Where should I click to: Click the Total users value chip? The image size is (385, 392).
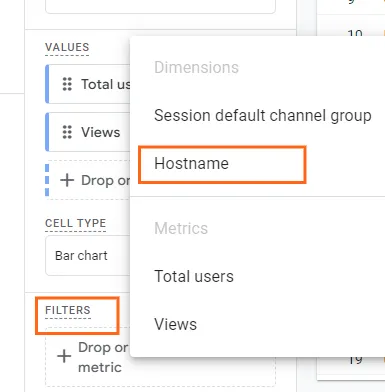(88, 84)
